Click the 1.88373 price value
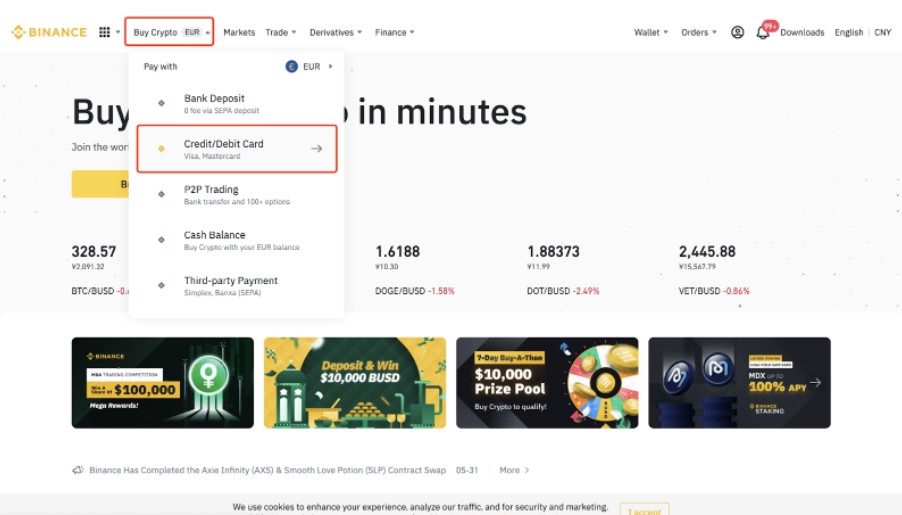 click(553, 251)
